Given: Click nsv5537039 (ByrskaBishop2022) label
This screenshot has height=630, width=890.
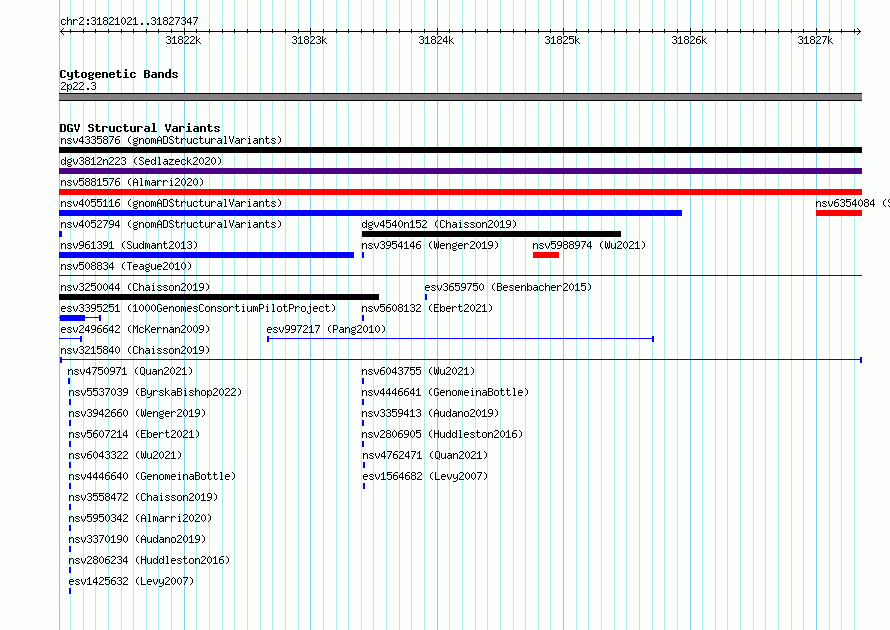Looking at the screenshot, I should (x=155, y=392).
